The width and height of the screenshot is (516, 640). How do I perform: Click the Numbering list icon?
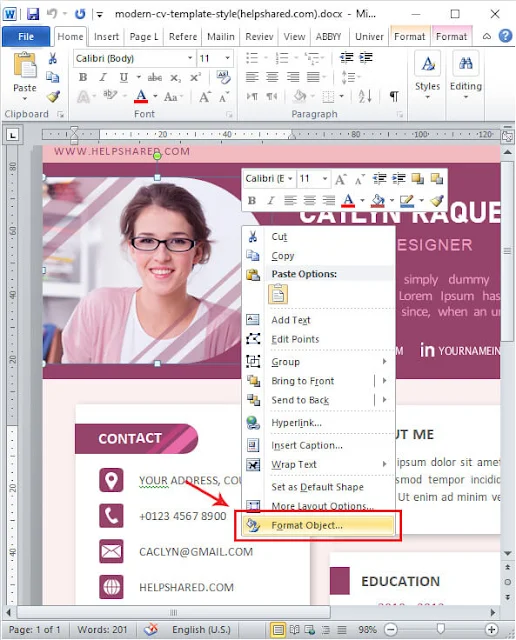(x=282, y=58)
